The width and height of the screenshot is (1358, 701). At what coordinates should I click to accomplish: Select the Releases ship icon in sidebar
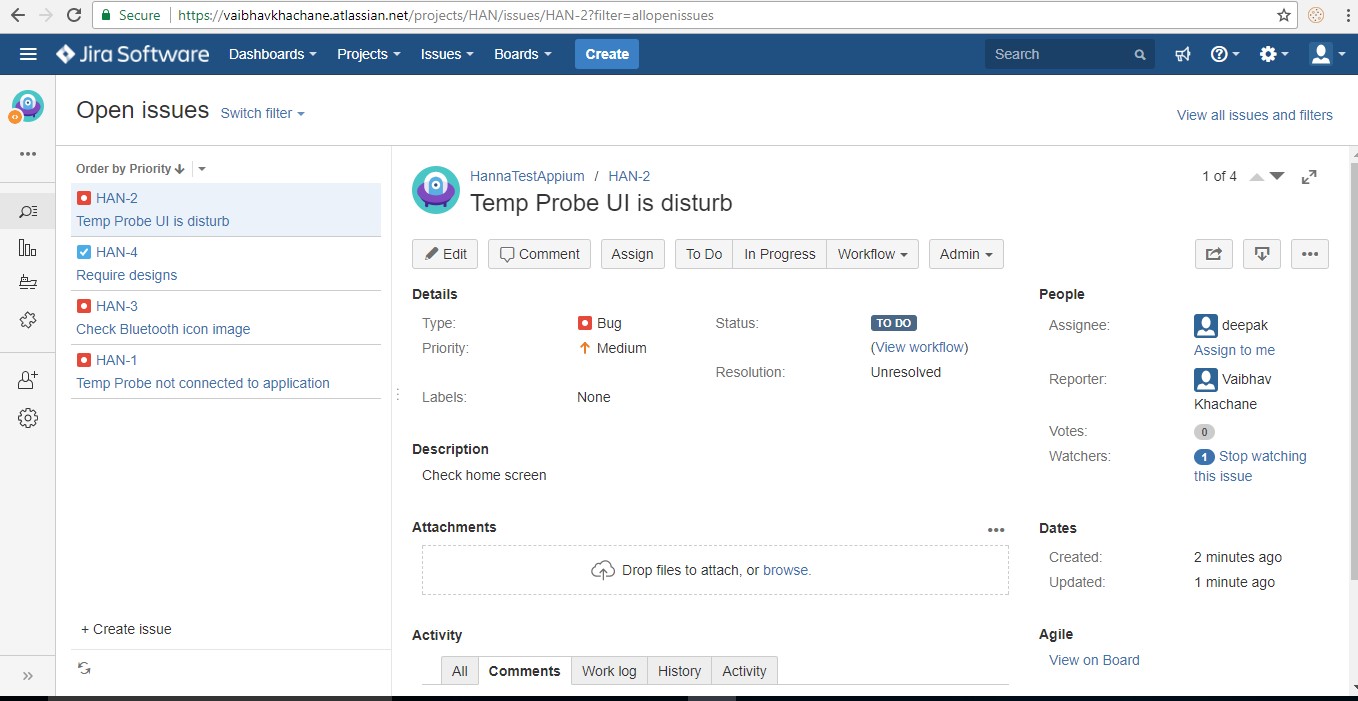coord(28,282)
